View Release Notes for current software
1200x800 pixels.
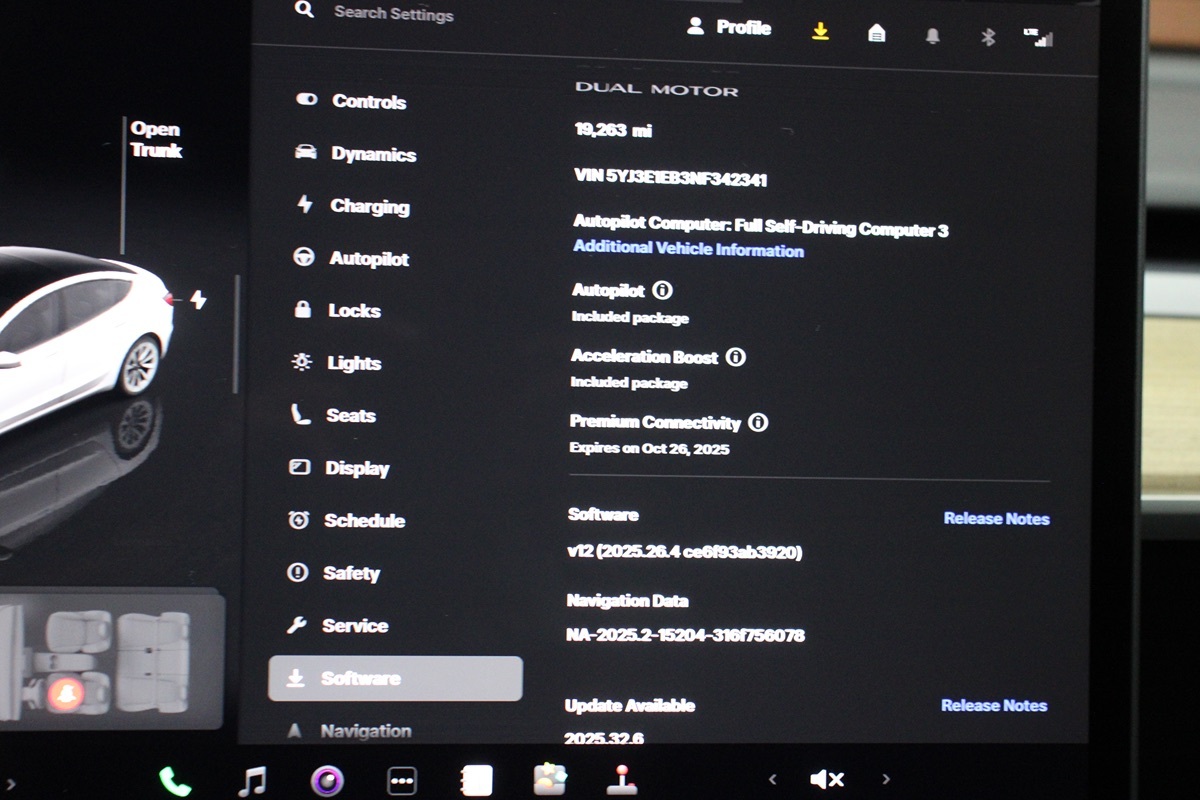tap(996, 518)
